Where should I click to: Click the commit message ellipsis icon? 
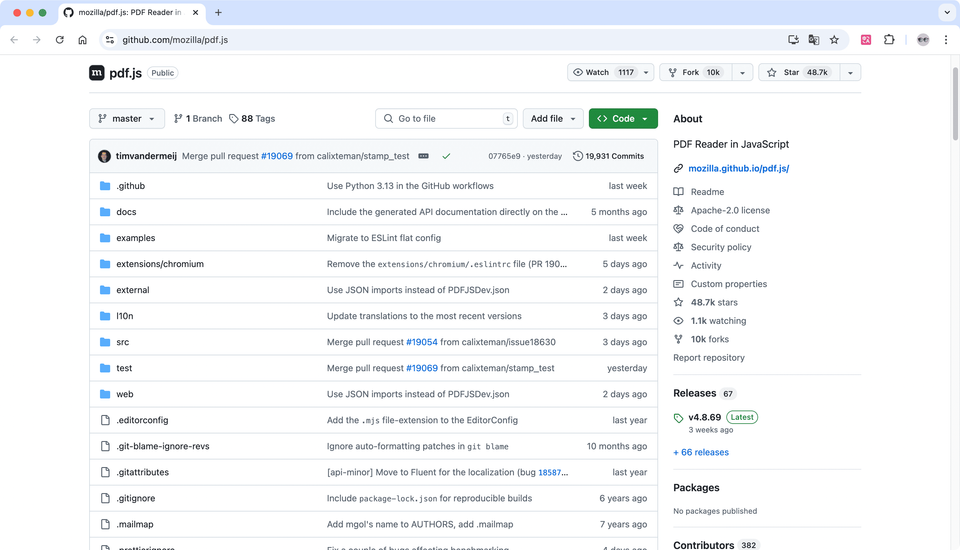[x=423, y=156]
